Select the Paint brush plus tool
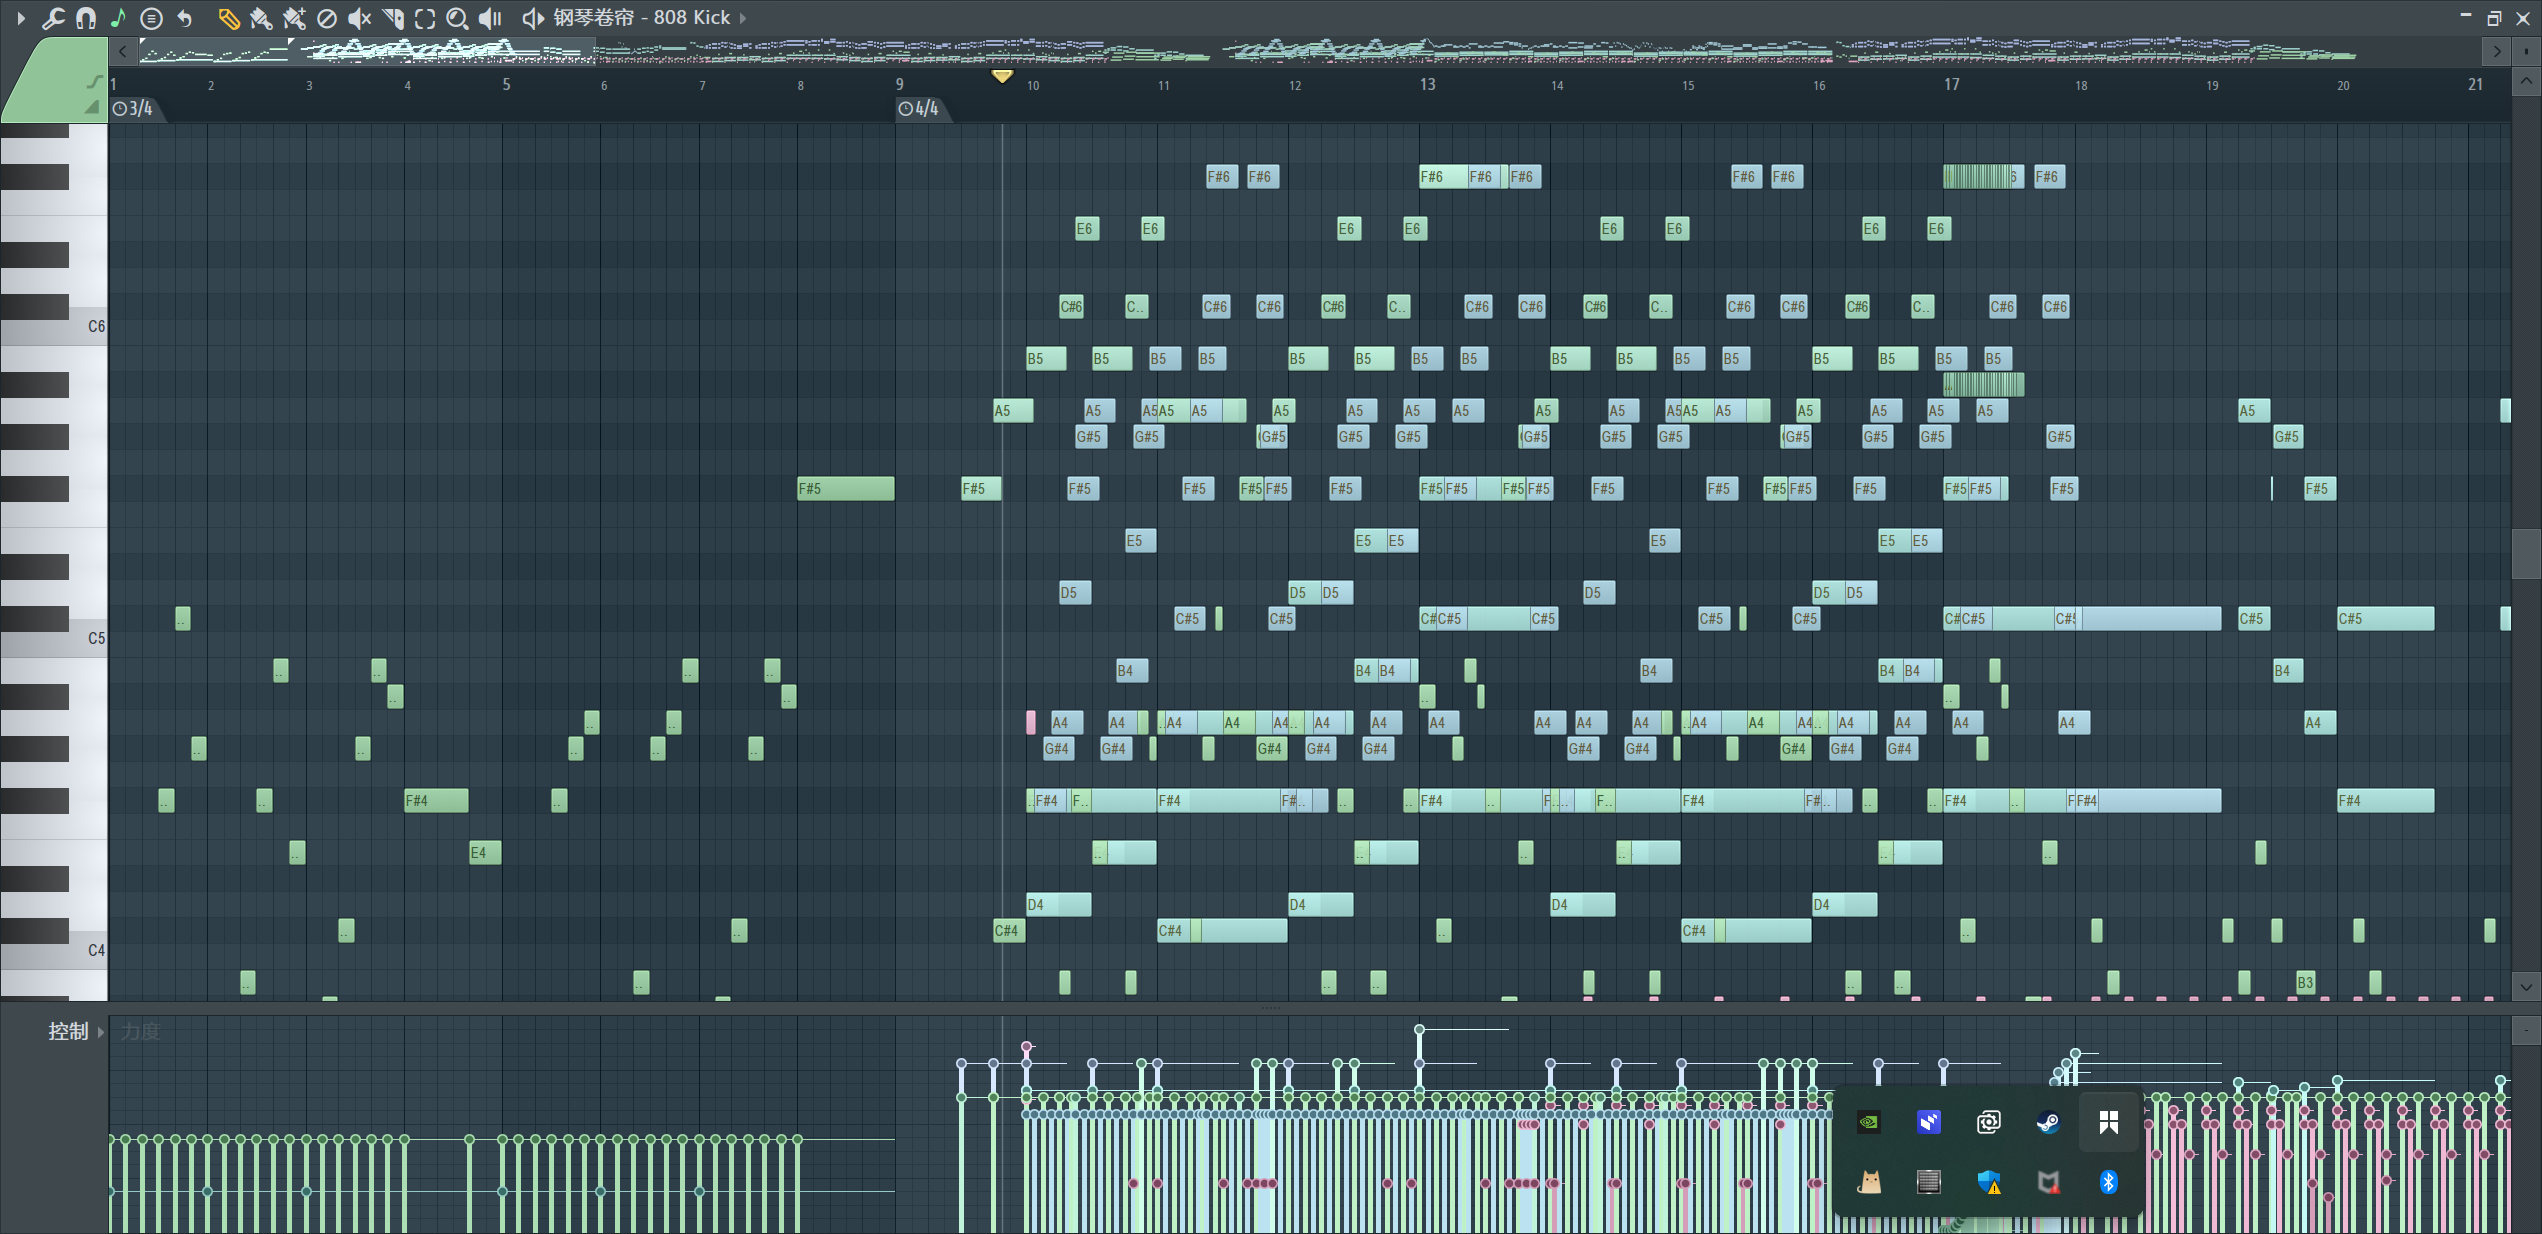This screenshot has height=1234, width=2542. point(294,18)
